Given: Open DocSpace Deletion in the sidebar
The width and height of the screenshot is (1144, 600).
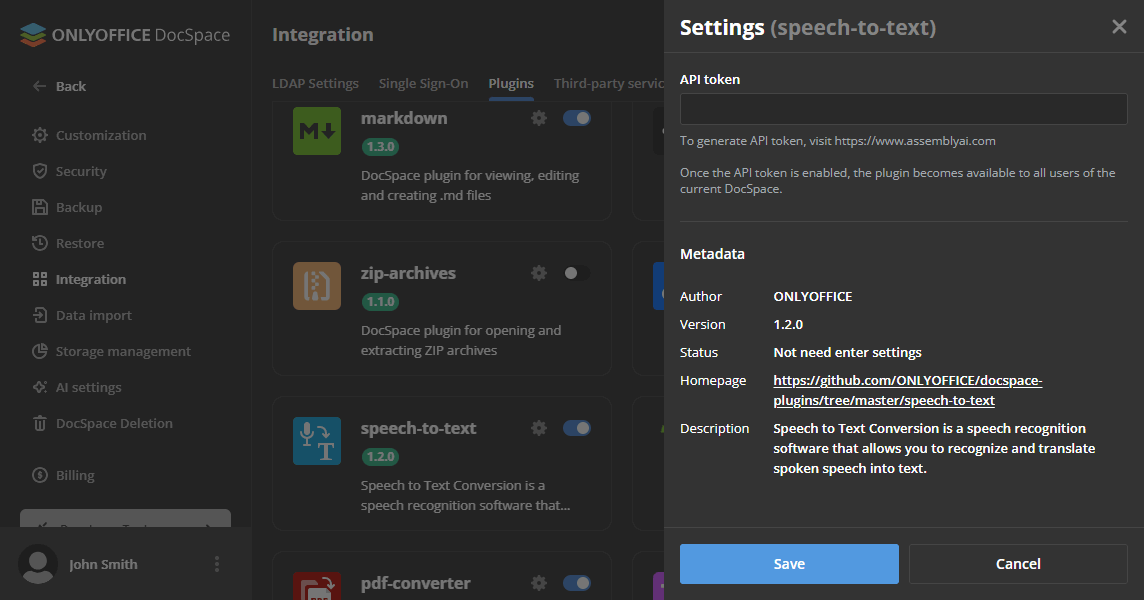Looking at the screenshot, I should pos(114,423).
